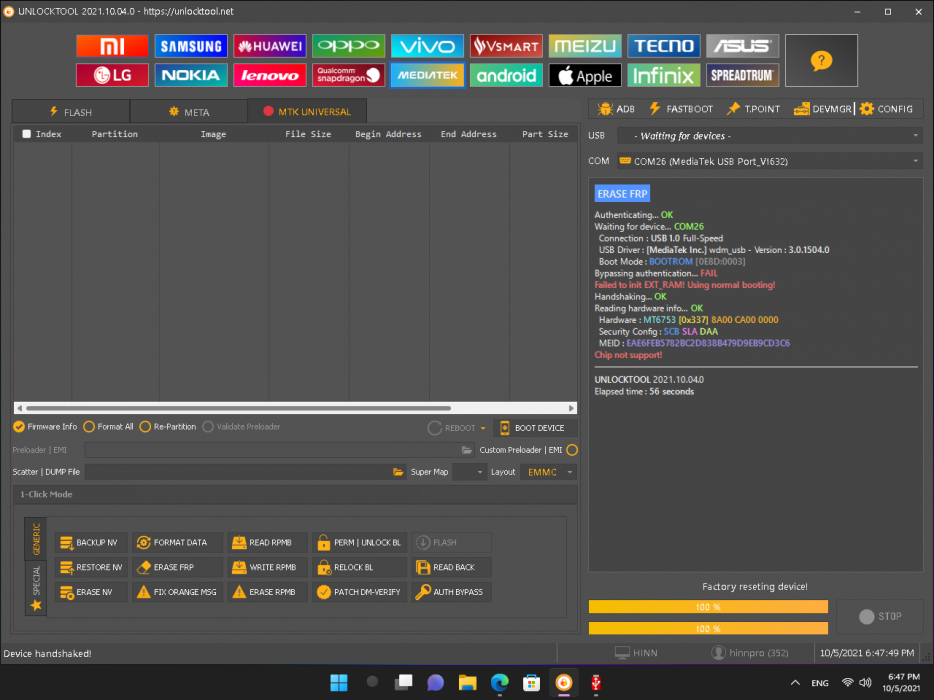Choose the Nokia brand logo
The height and width of the screenshot is (700, 934).
[191, 75]
